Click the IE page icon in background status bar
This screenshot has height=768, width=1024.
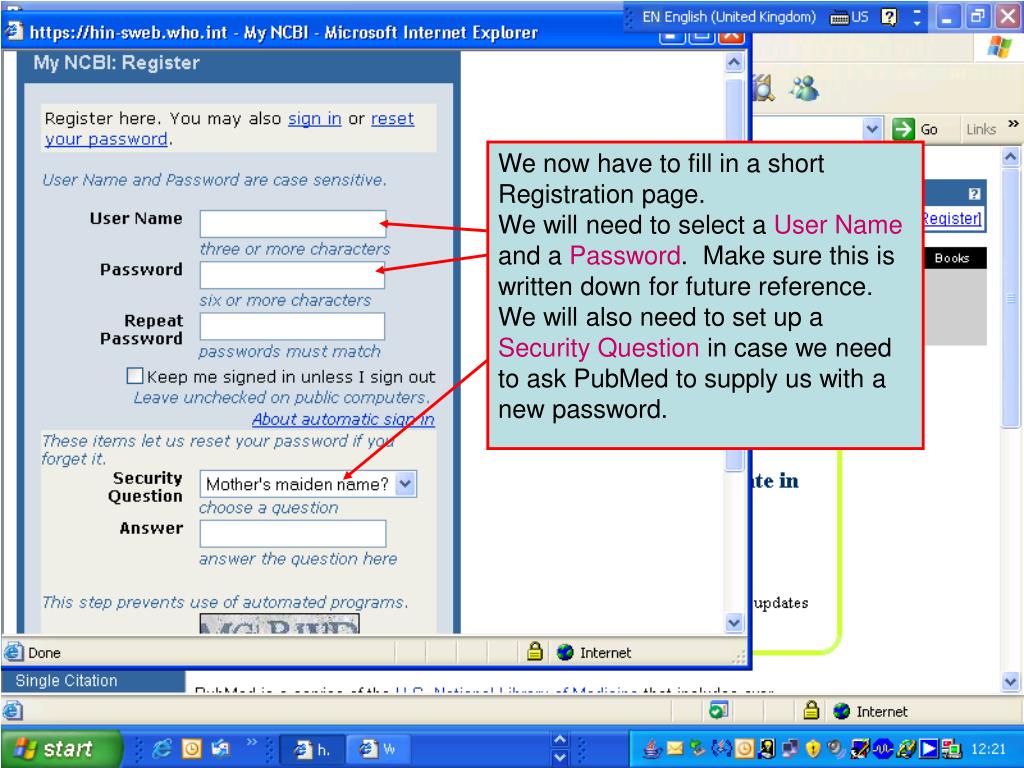tap(13, 711)
